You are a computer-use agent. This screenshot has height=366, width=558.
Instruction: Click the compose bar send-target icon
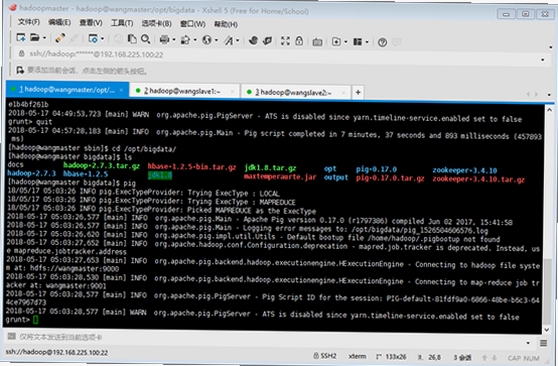tap(11, 336)
